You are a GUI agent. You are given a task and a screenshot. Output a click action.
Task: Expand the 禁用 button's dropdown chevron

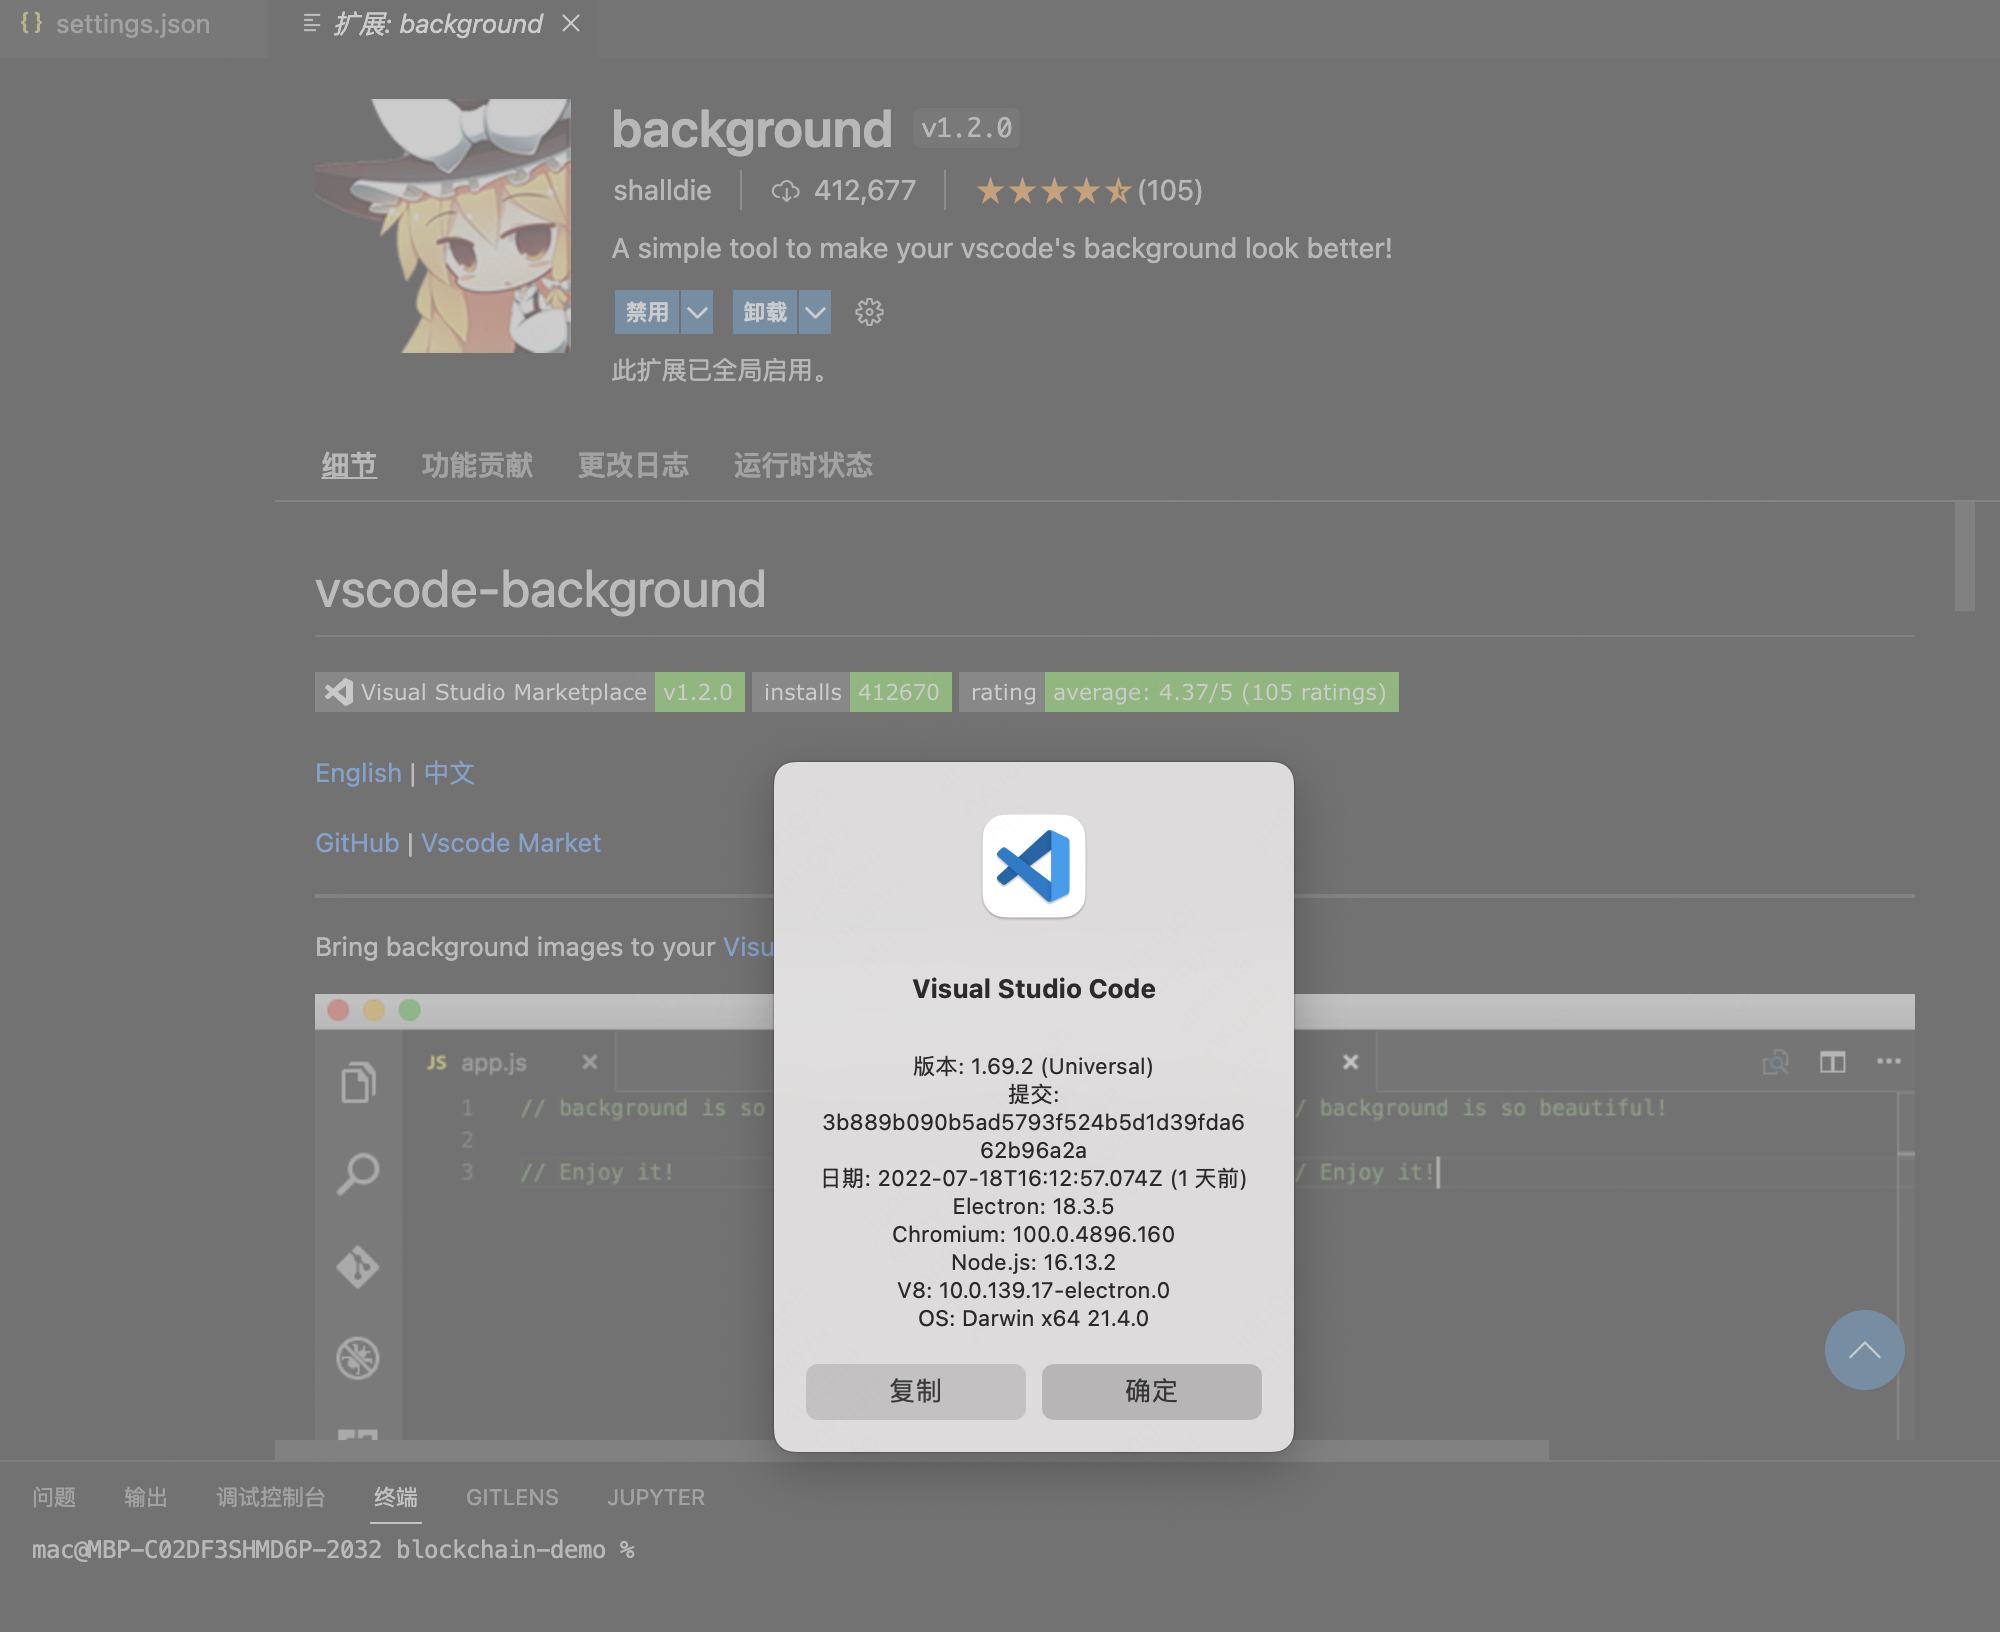[695, 312]
